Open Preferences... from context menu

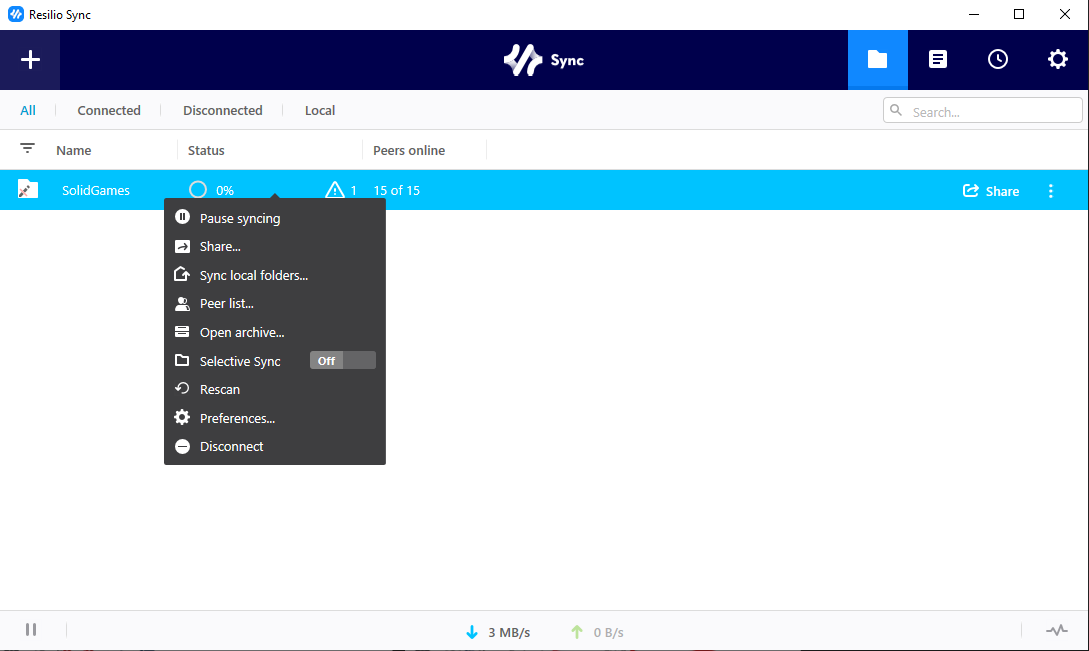274,418
